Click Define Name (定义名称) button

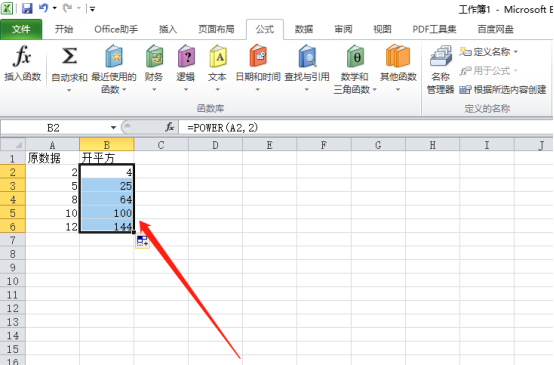485,52
